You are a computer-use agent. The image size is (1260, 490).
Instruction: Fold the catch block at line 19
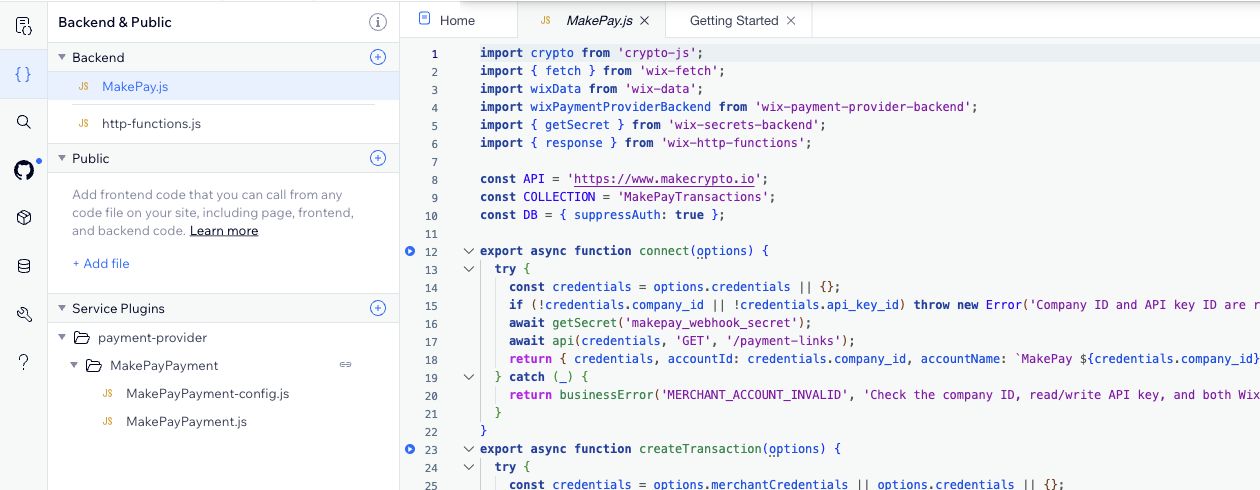tap(467, 377)
